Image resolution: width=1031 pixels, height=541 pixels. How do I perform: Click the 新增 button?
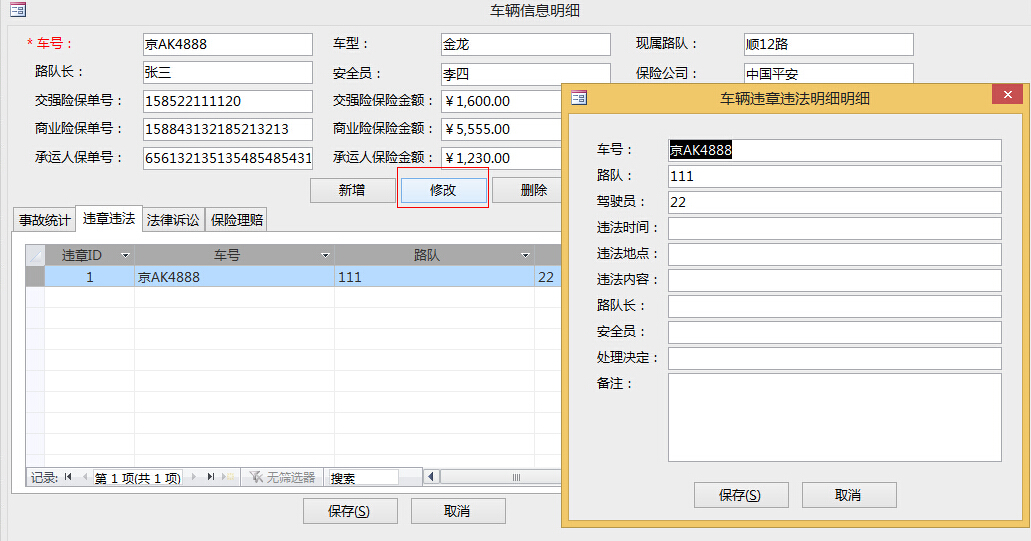(352, 190)
